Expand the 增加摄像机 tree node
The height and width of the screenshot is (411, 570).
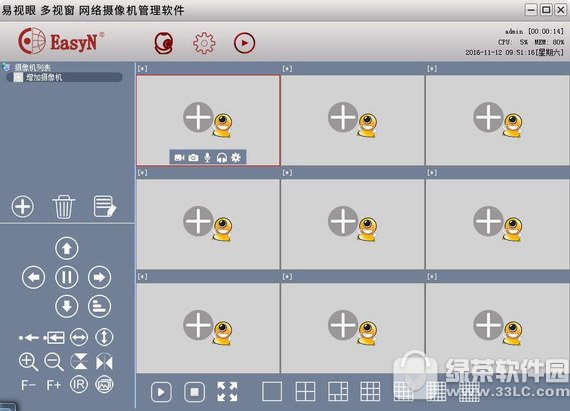click(x=18, y=77)
